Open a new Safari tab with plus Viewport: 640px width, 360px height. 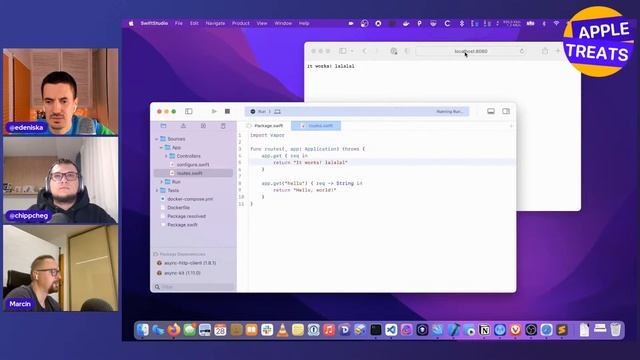click(x=558, y=51)
